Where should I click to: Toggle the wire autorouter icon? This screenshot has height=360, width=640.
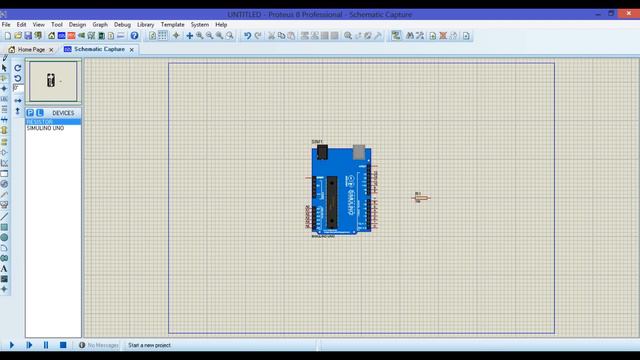396,36
